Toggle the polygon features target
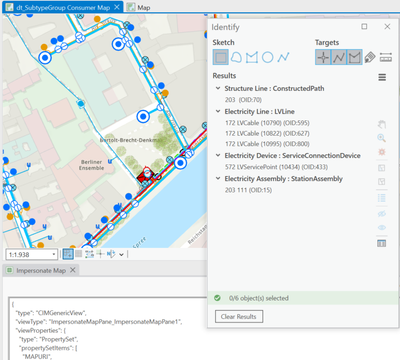400x360 pixels. coord(354,57)
